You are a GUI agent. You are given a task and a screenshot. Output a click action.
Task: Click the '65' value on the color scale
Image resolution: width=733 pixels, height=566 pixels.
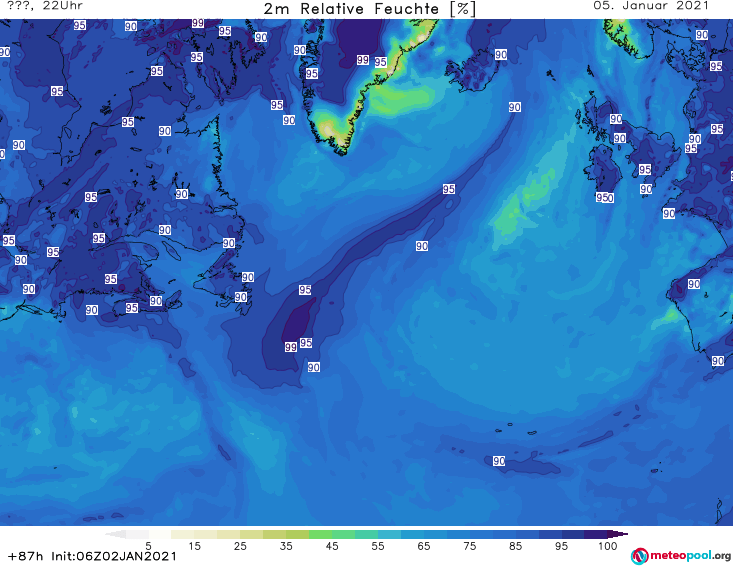click(x=424, y=546)
